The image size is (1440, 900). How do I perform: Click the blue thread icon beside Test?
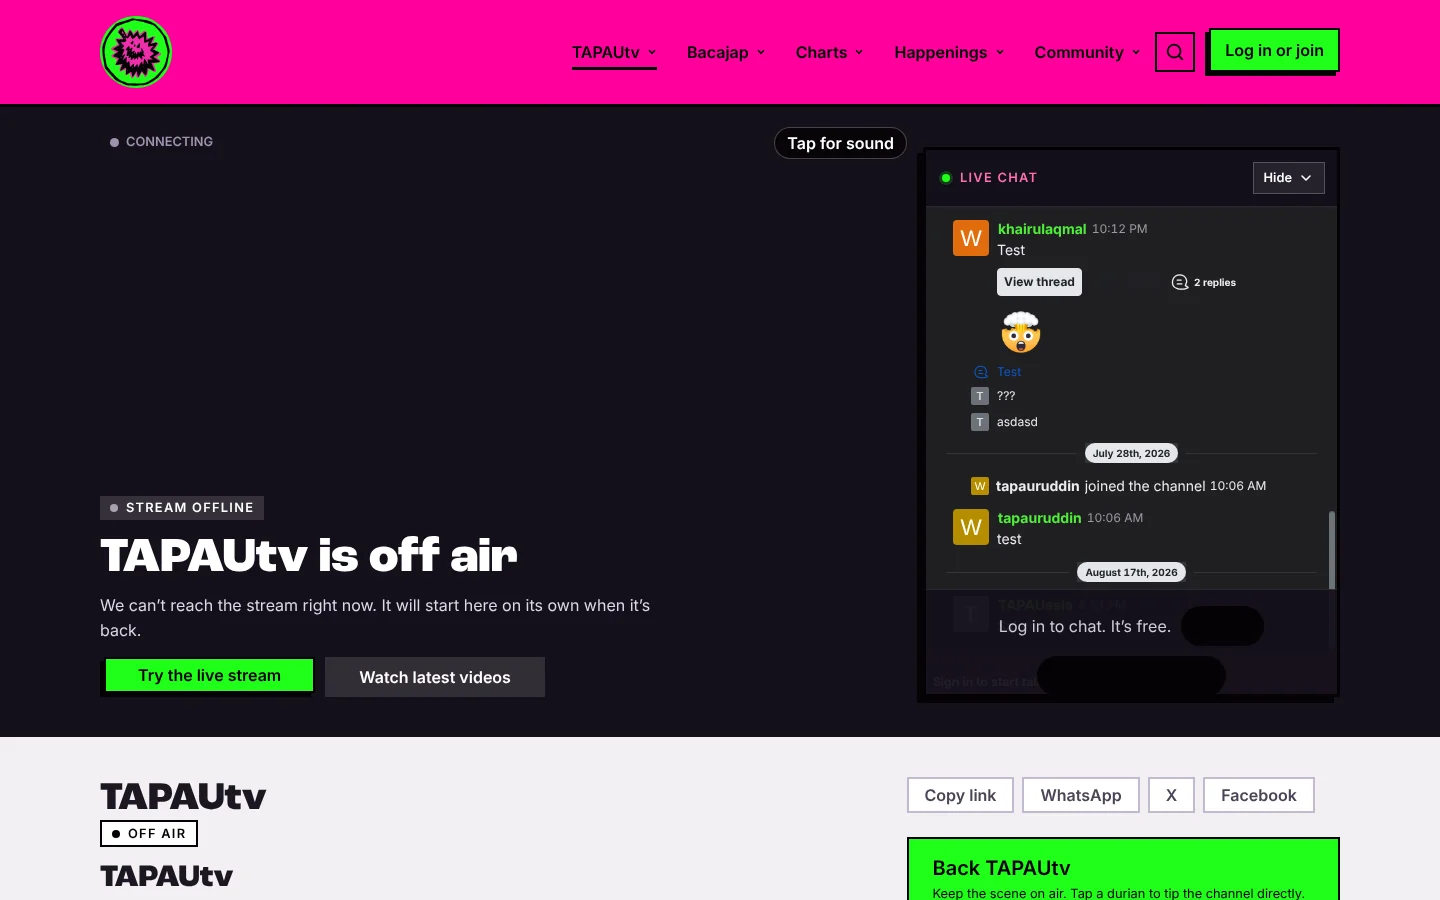point(981,372)
